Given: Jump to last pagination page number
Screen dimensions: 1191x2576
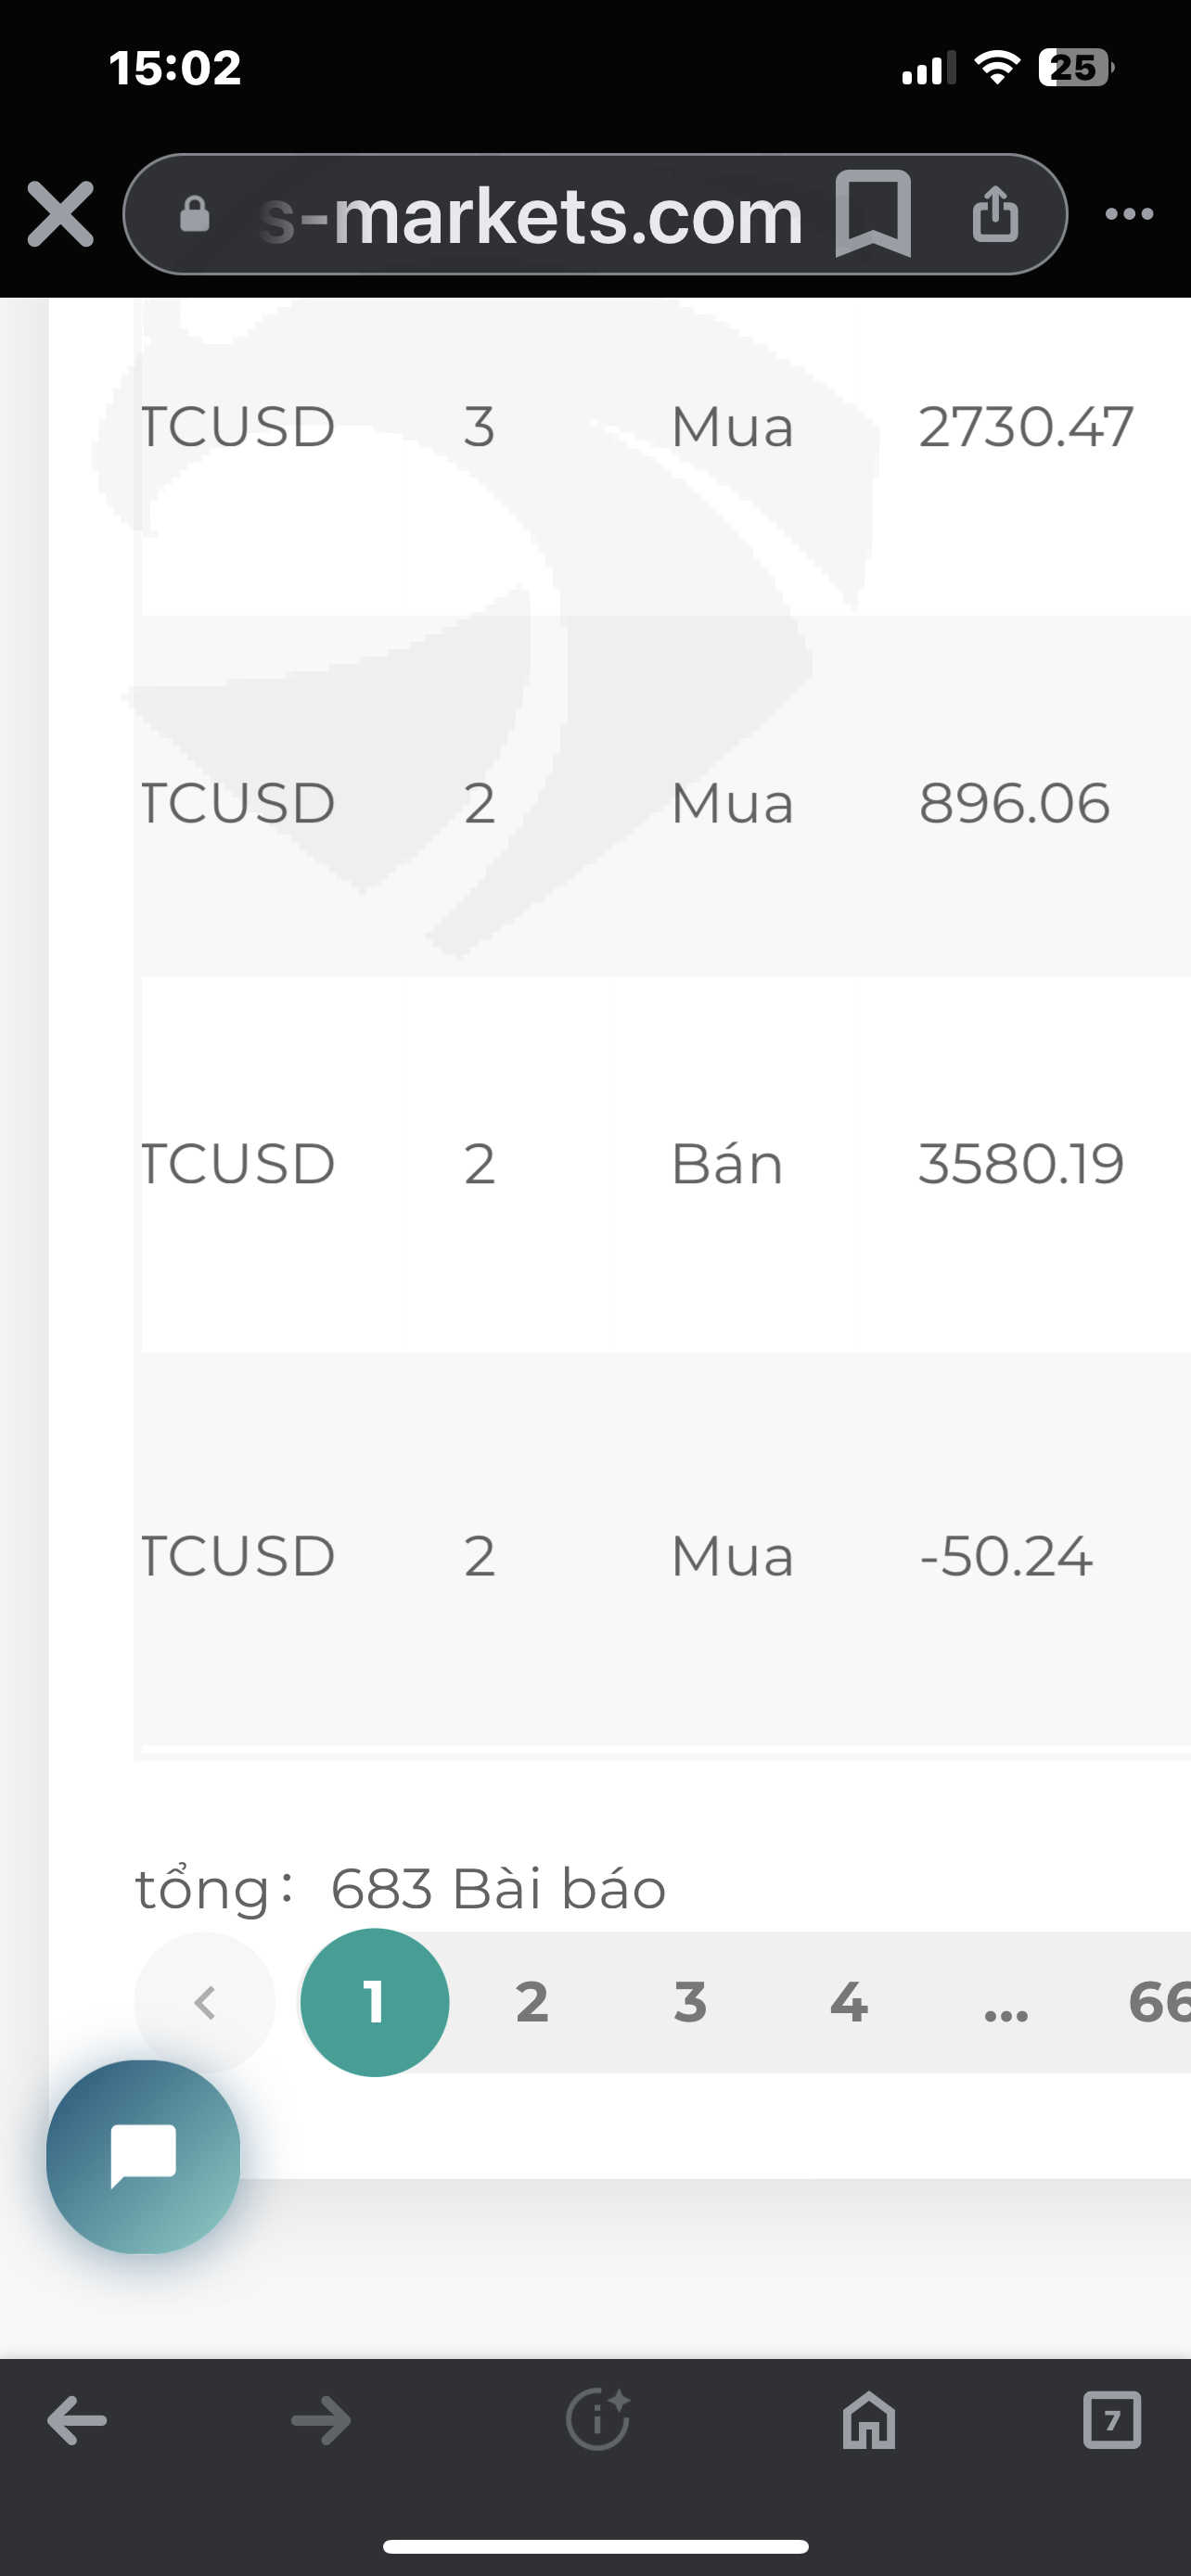Looking at the screenshot, I should point(1158,2002).
